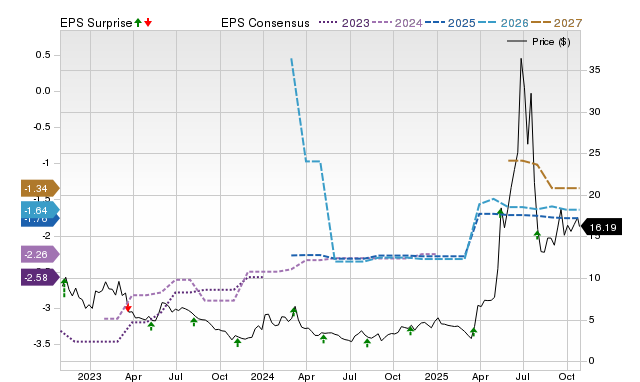
Task: Toggle the 2024 EPS consensus legend entry
Action: (x=397, y=23)
